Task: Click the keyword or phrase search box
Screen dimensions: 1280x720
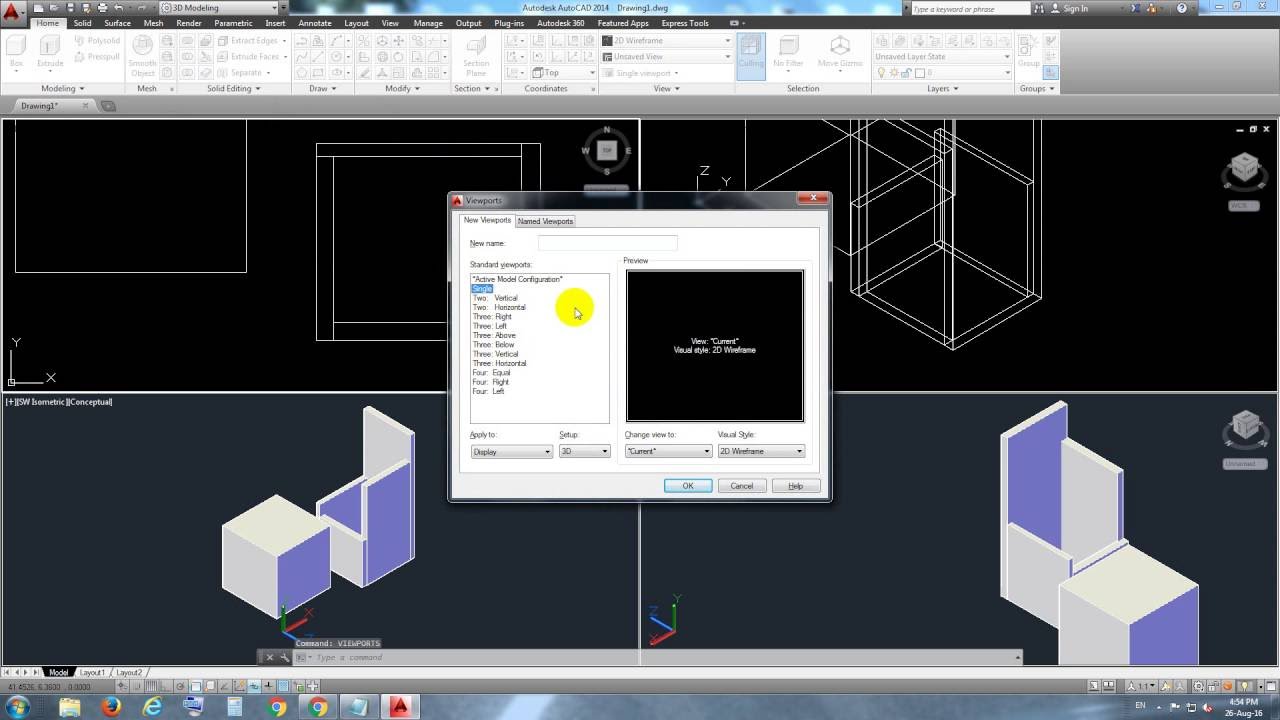Action: [970, 9]
